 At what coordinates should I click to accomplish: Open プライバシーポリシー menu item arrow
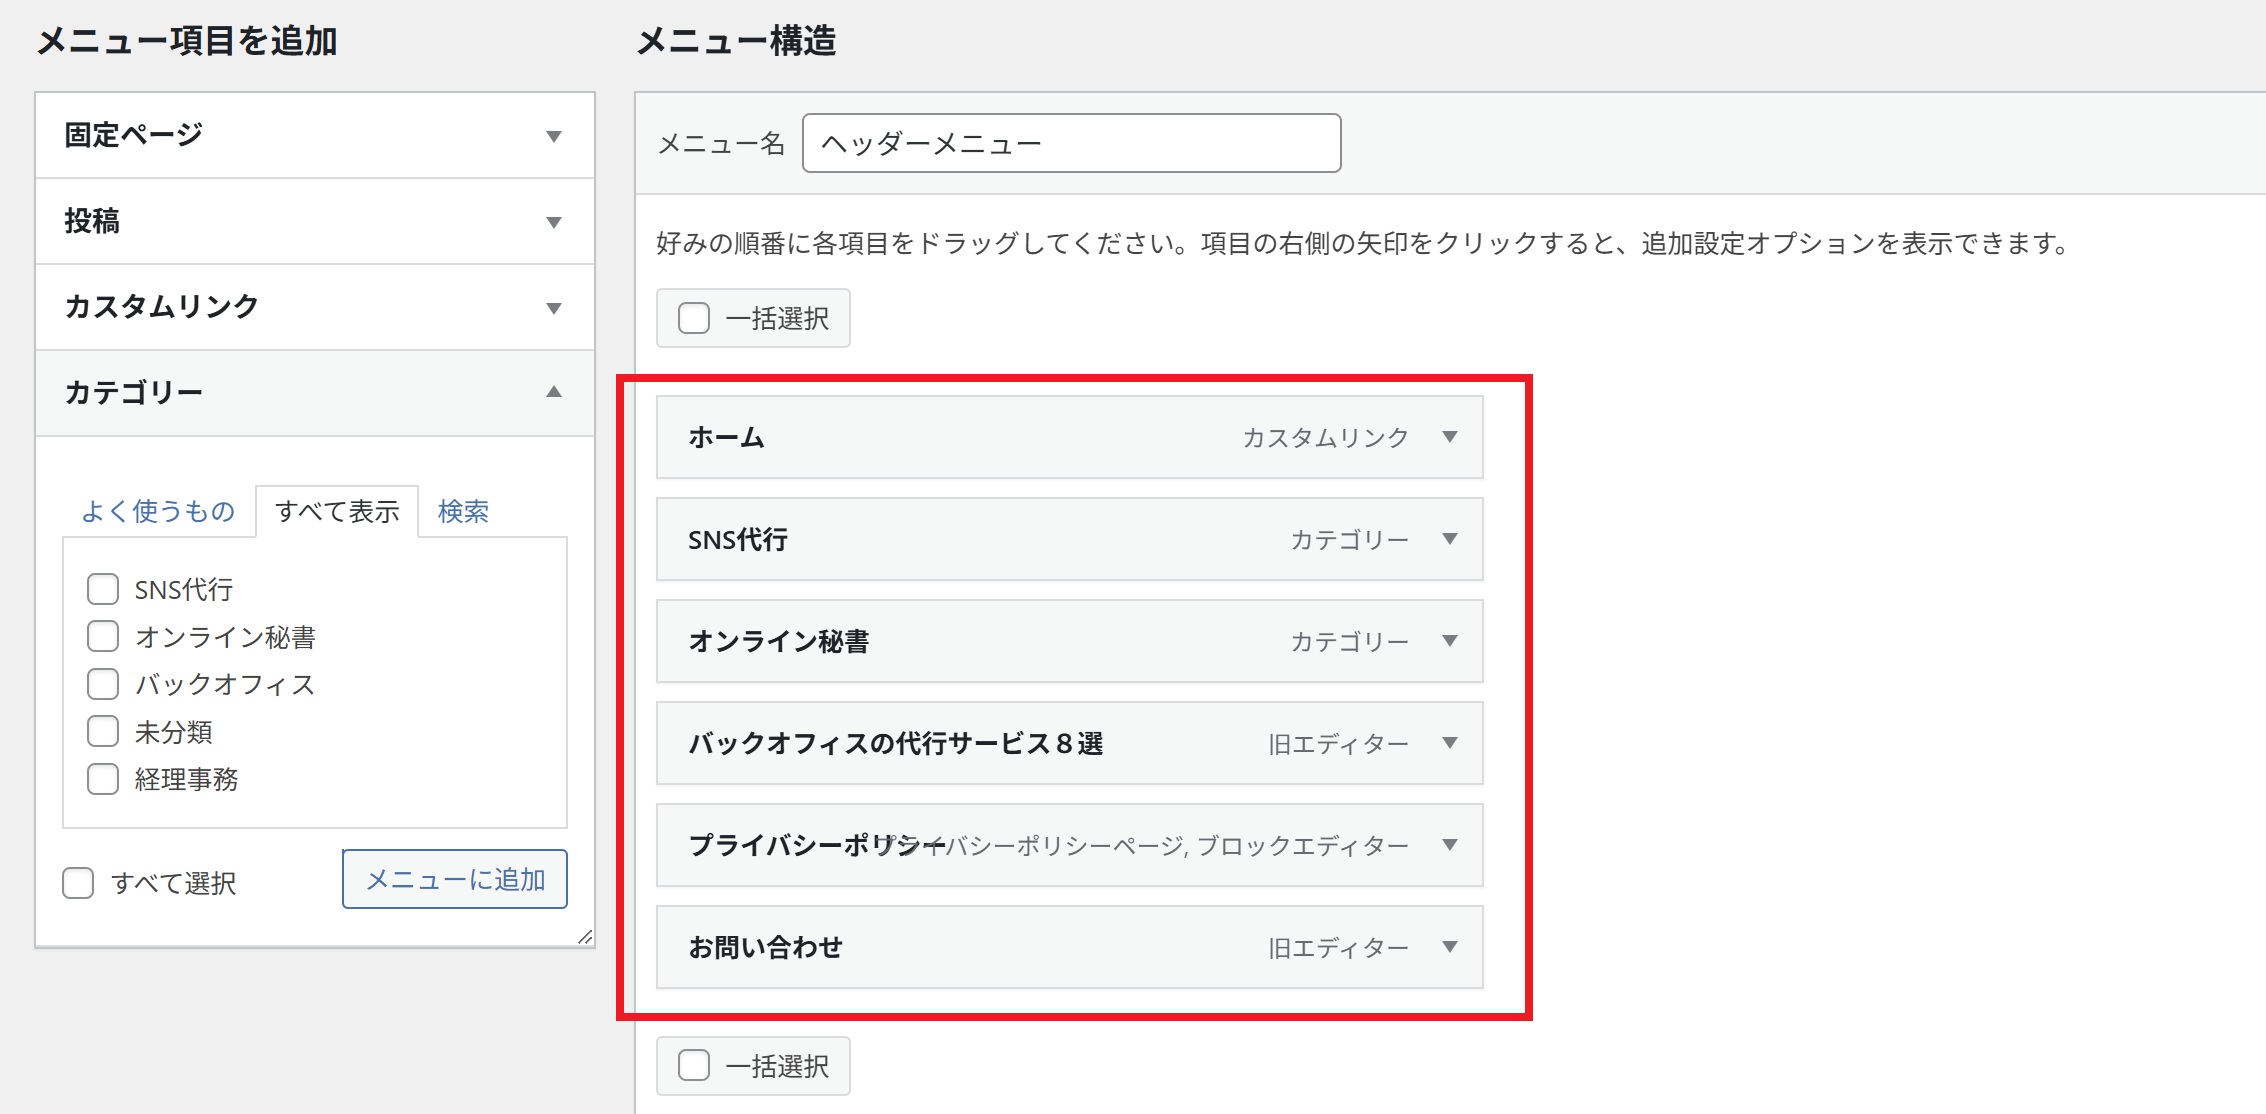pos(1449,845)
